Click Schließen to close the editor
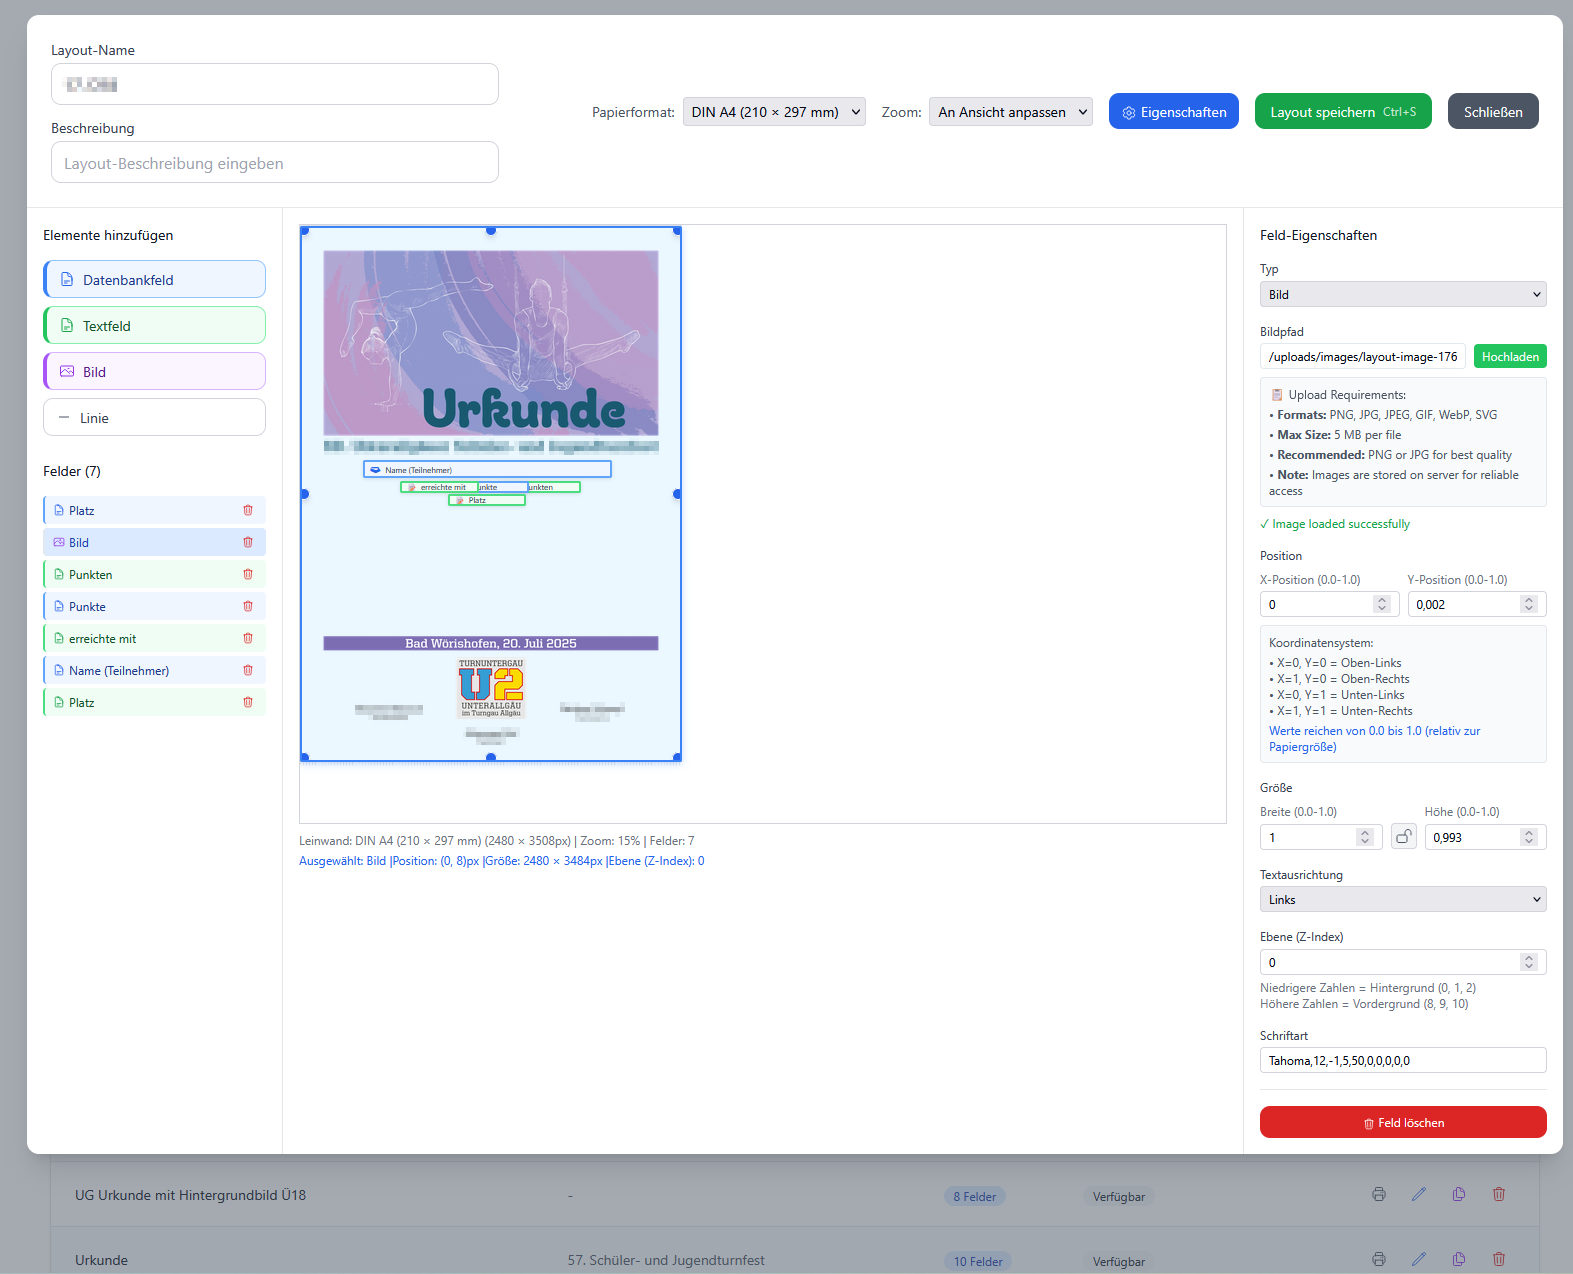 pos(1493,111)
